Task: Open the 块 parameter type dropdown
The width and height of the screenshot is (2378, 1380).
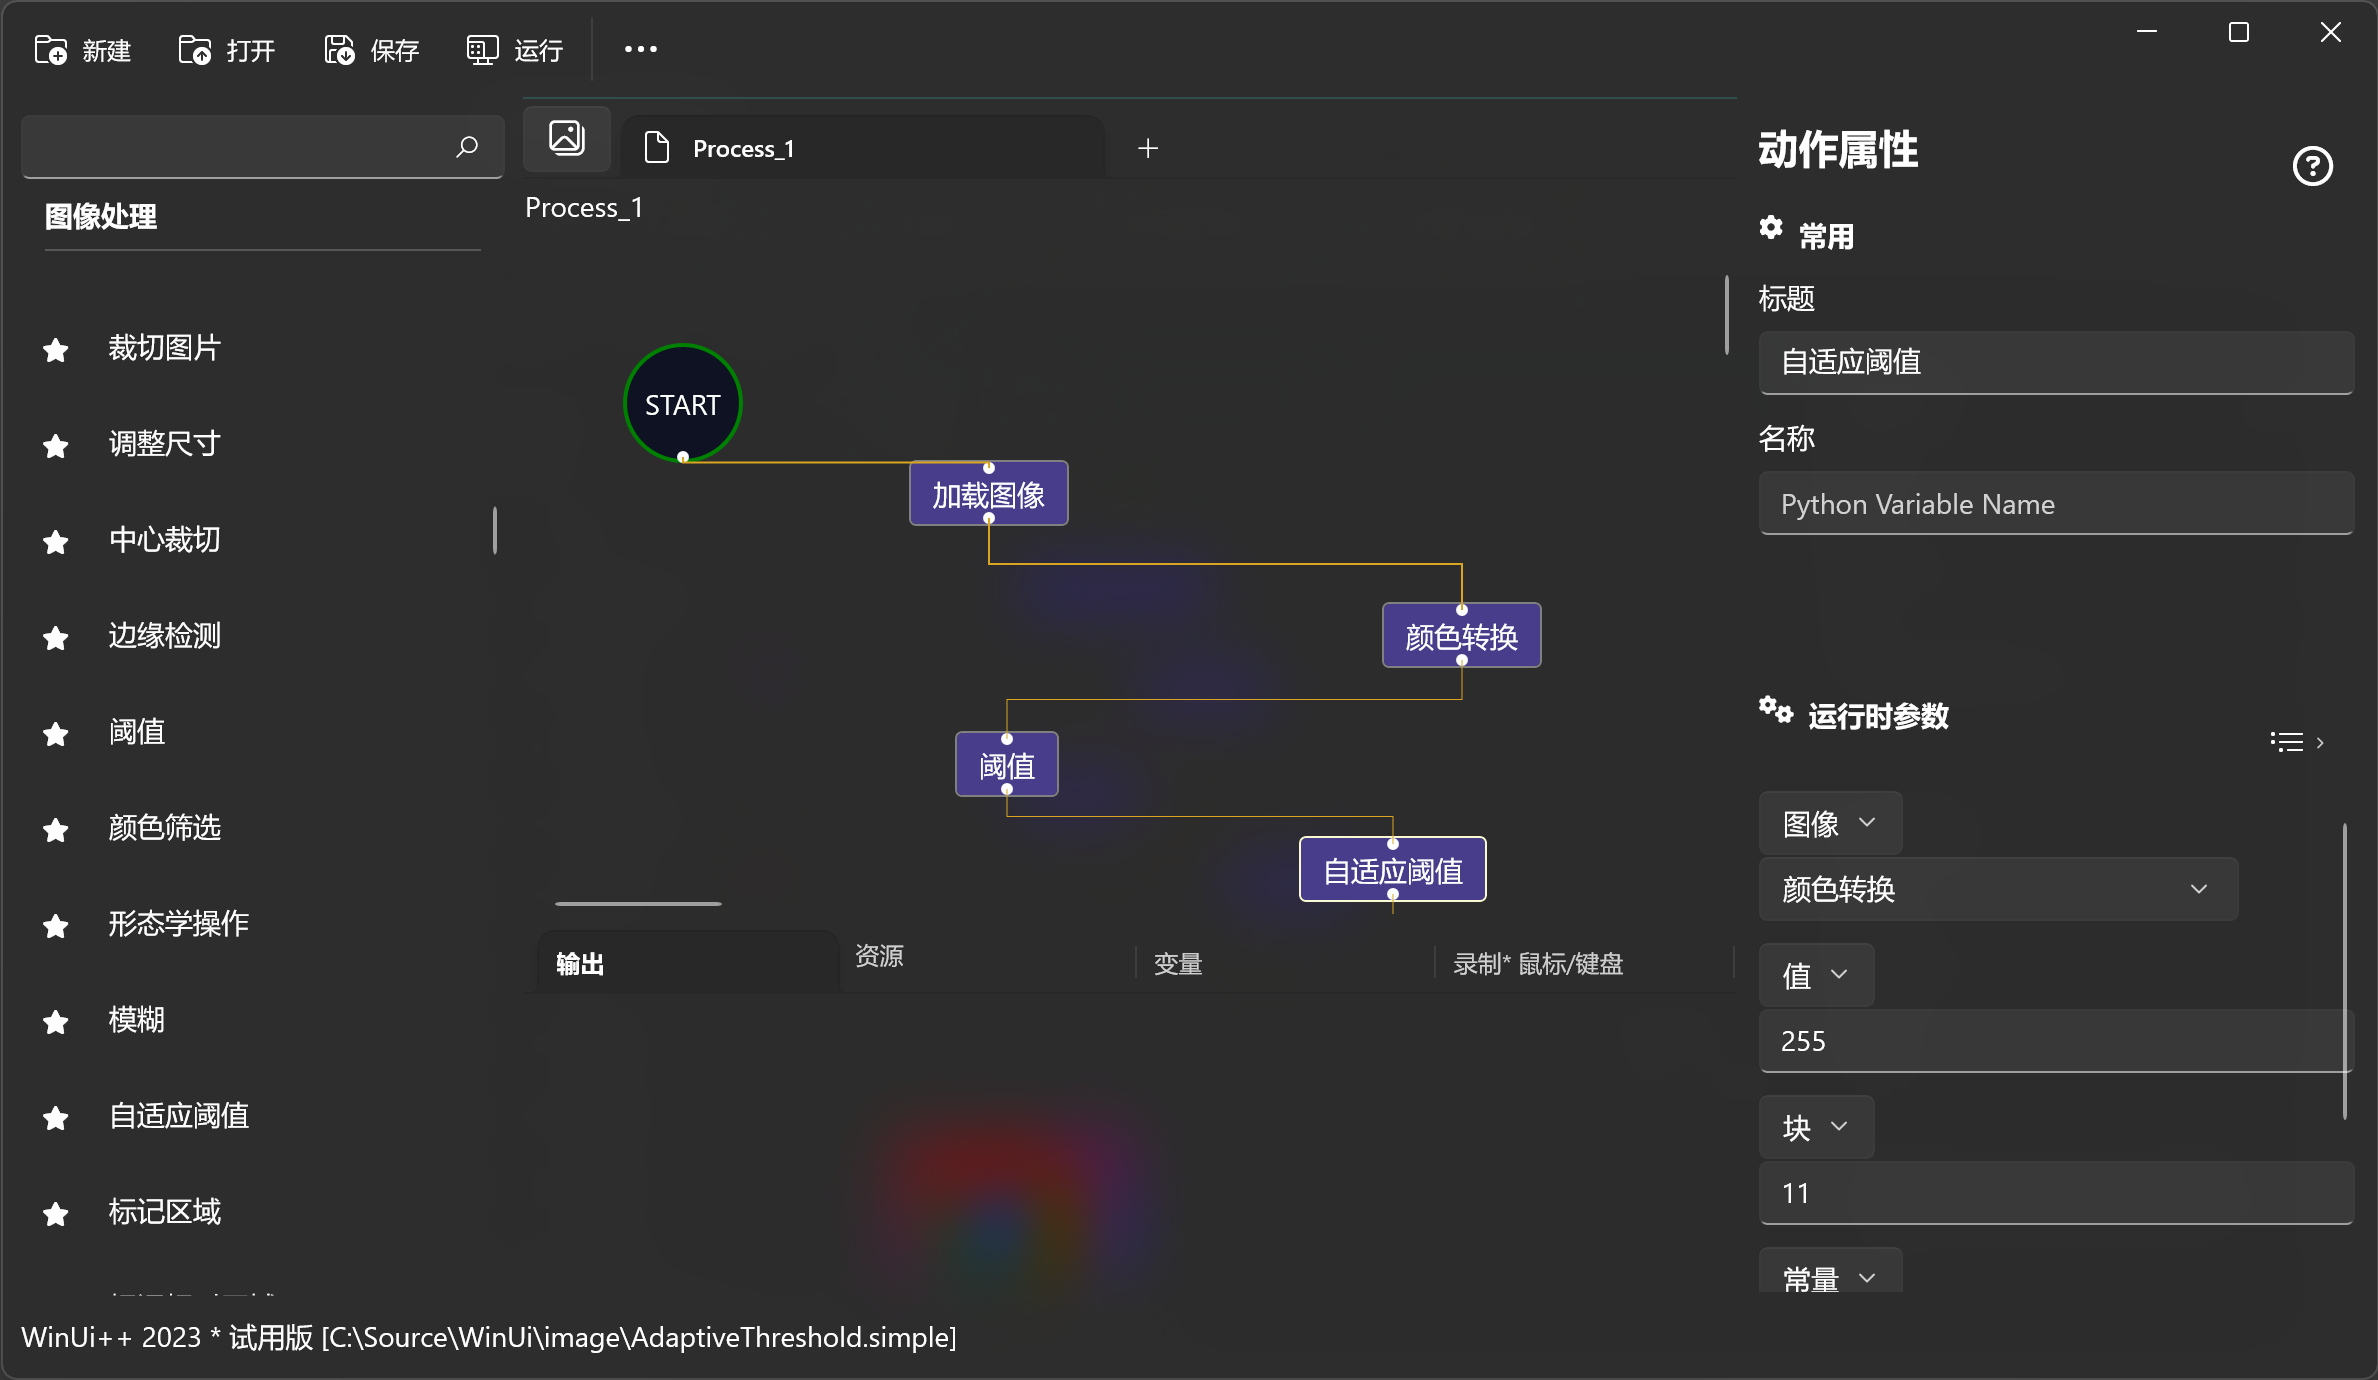Action: click(1816, 1127)
